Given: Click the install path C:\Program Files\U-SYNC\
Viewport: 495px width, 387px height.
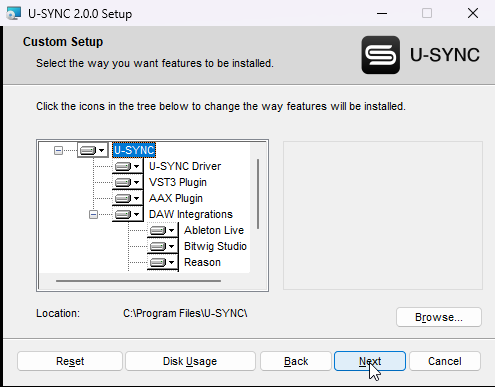Looking at the screenshot, I should 185,313.
